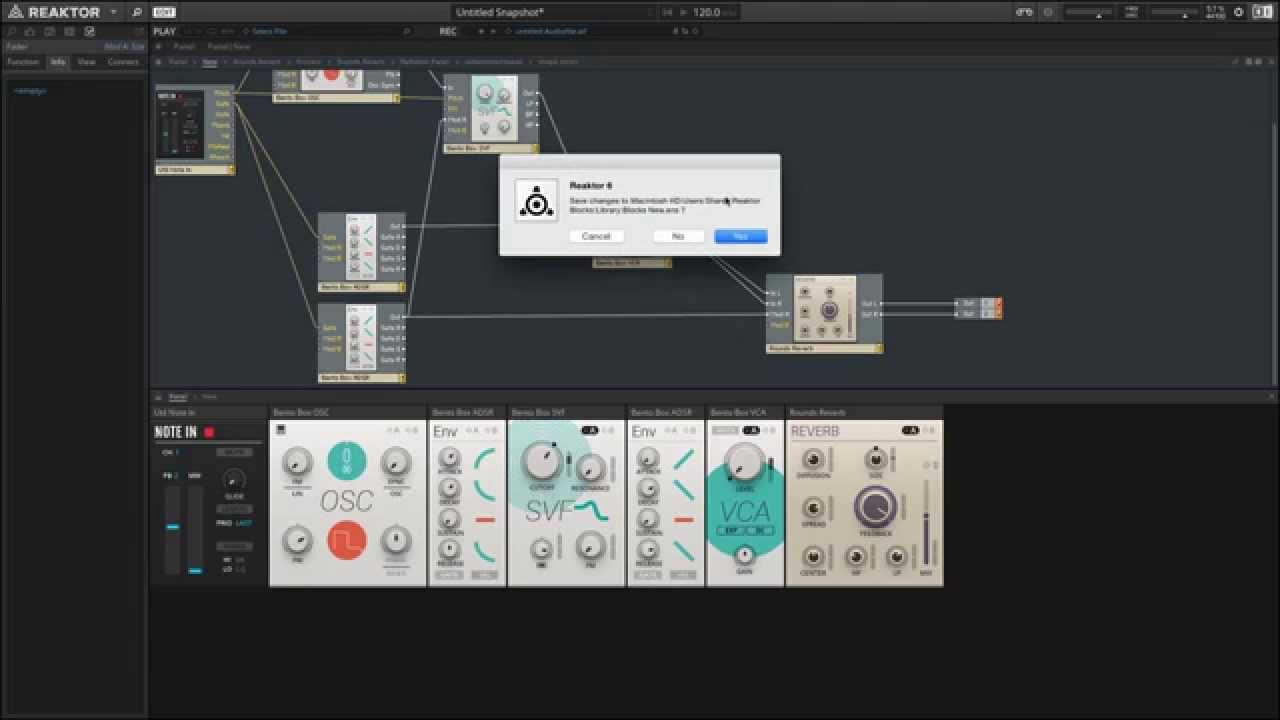Open the Select File dropdown in the player
Viewport: 1280px width, 720px height.
(x=270, y=31)
